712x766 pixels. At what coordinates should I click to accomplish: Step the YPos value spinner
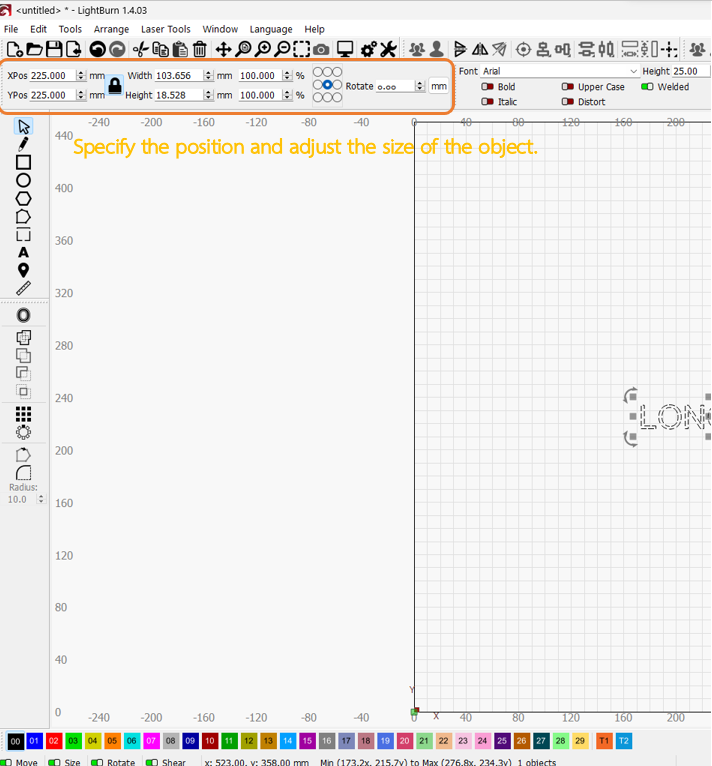point(81,95)
